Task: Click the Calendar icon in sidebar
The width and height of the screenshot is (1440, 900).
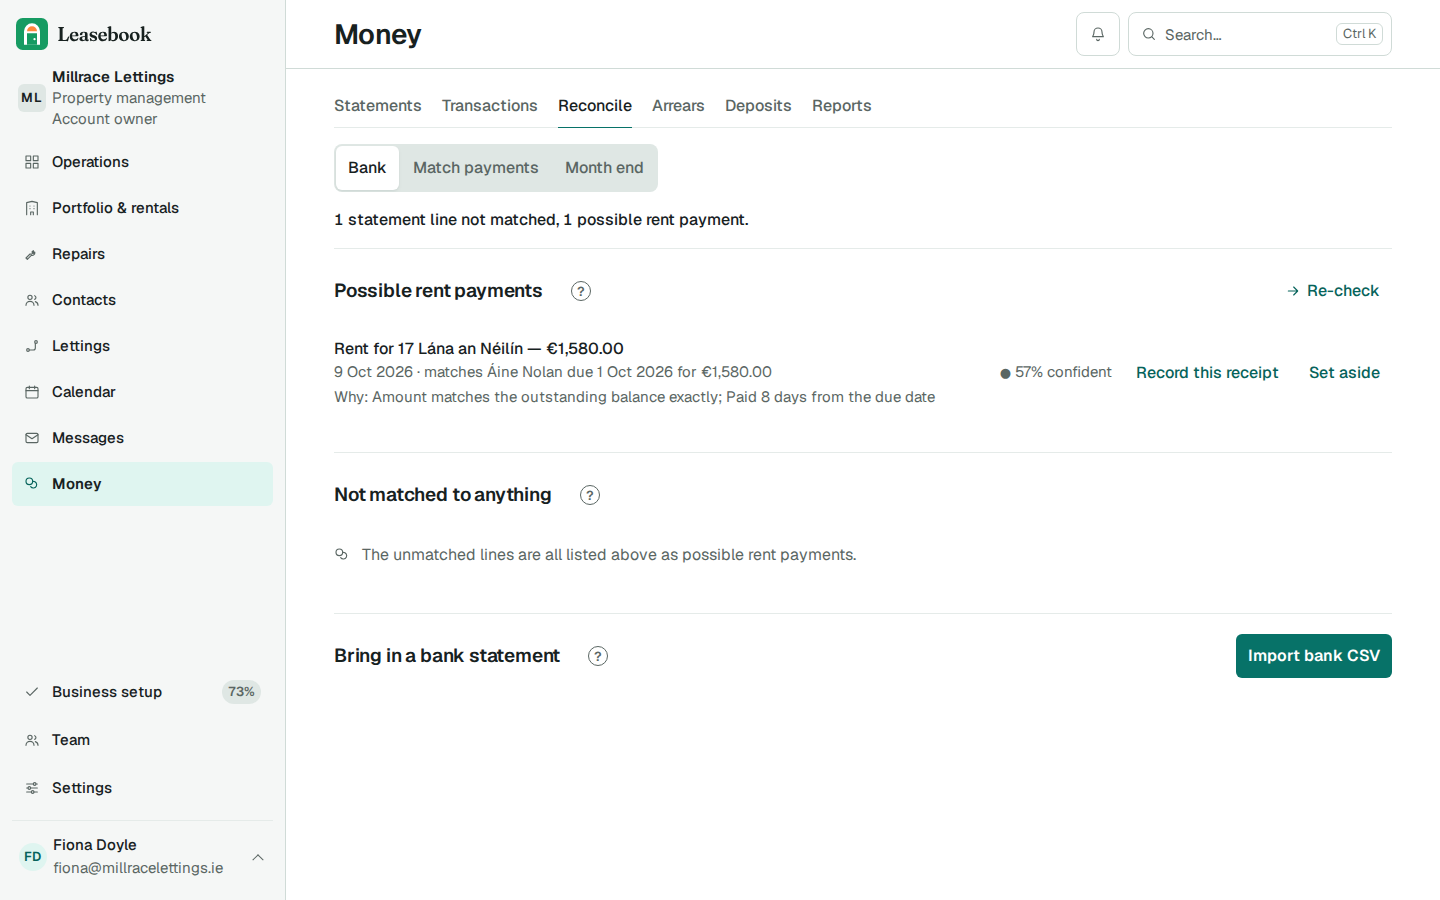Action: click(x=32, y=392)
